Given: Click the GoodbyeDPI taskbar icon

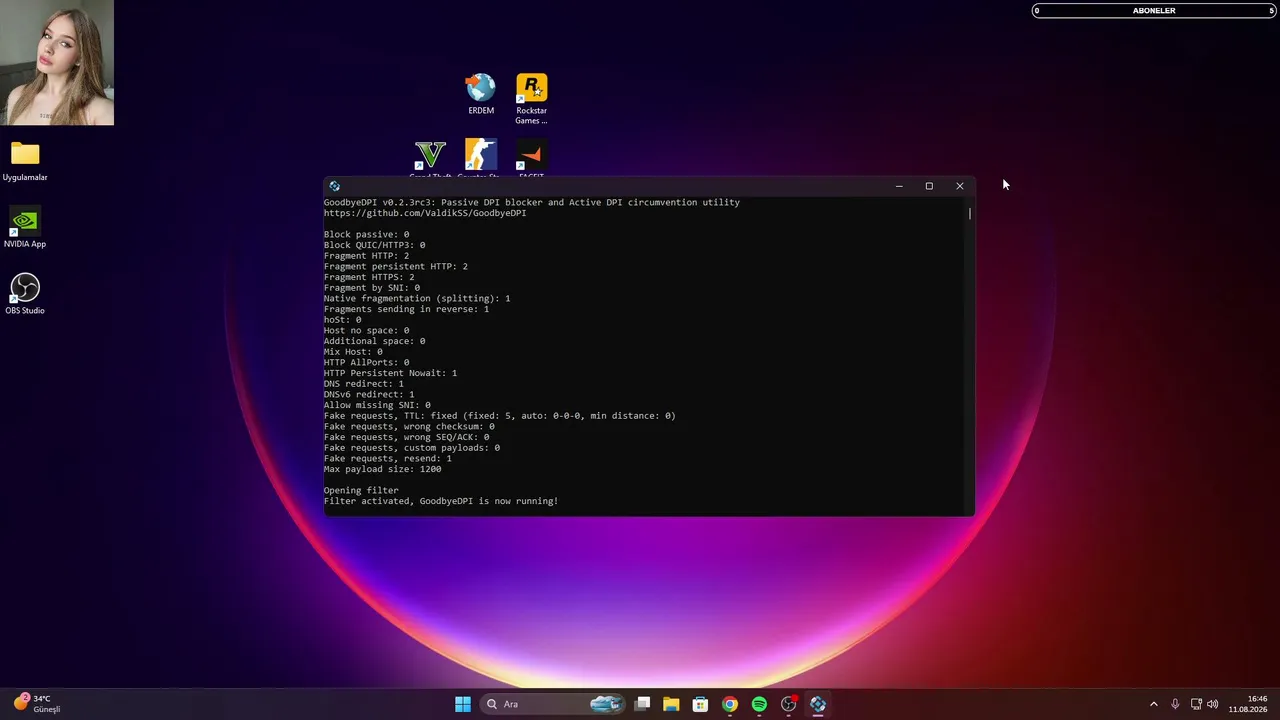Looking at the screenshot, I should [x=818, y=704].
